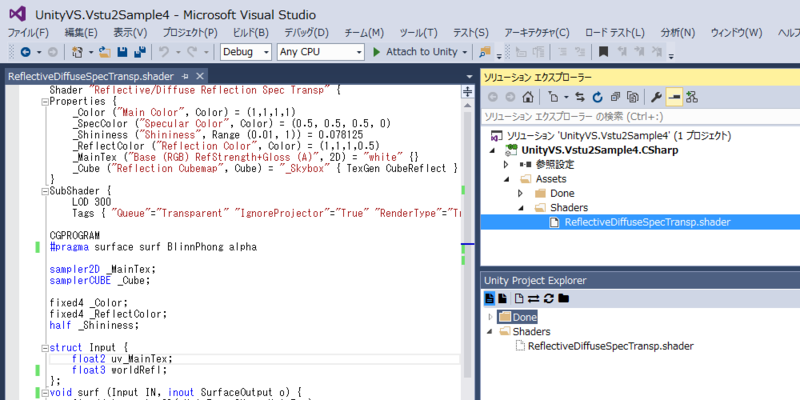Open the ツール(T) menu
The height and width of the screenshot is (400, 800).
coord(418,33)
